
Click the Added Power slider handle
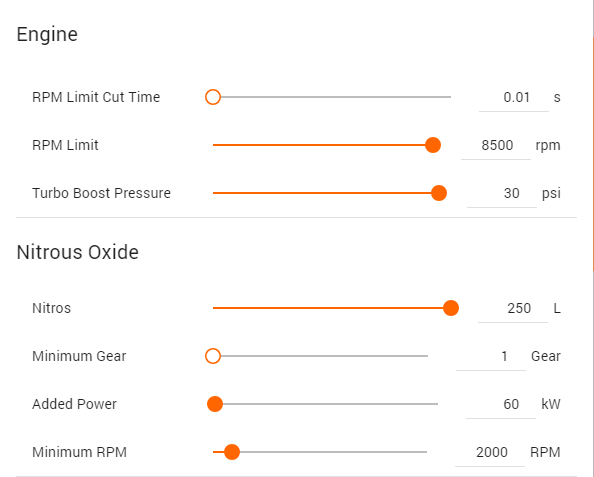click(x=215, y=404)
